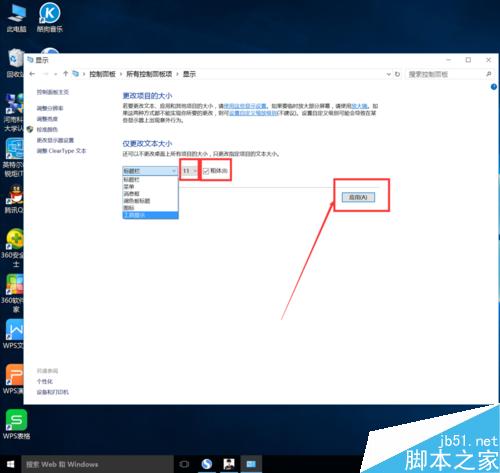The height and width of the screenshot is (473, 500).
Task: Navigate to 所有控制面板项 breadcrumb
Action: 149,74
